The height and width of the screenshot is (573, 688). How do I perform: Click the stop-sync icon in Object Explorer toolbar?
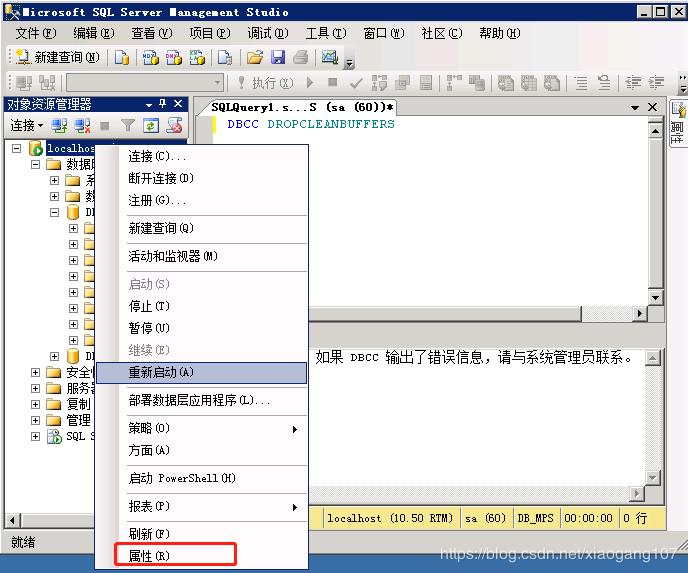[174, 126]
